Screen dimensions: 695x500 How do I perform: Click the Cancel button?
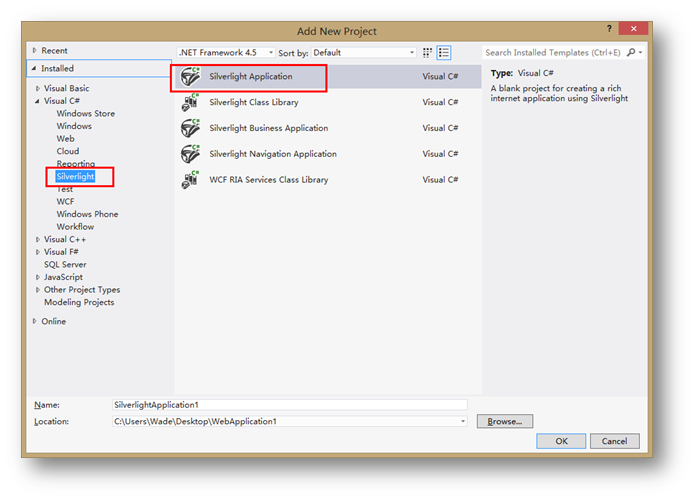pos(614,441)
